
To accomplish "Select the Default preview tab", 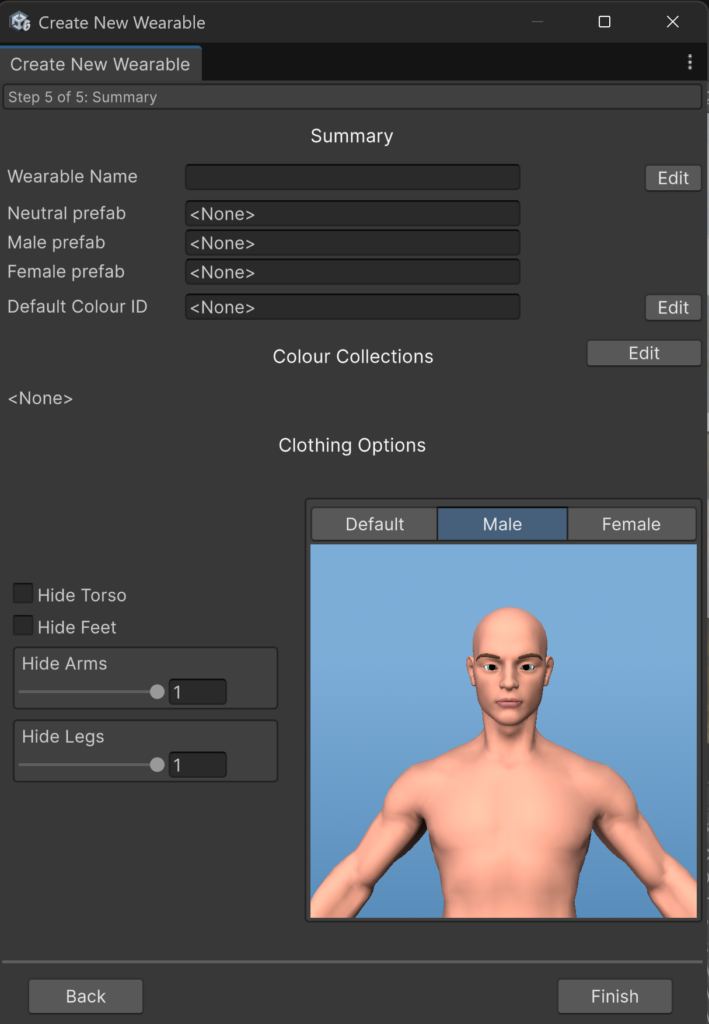I will pyautogui.click(x=374, y=524).
